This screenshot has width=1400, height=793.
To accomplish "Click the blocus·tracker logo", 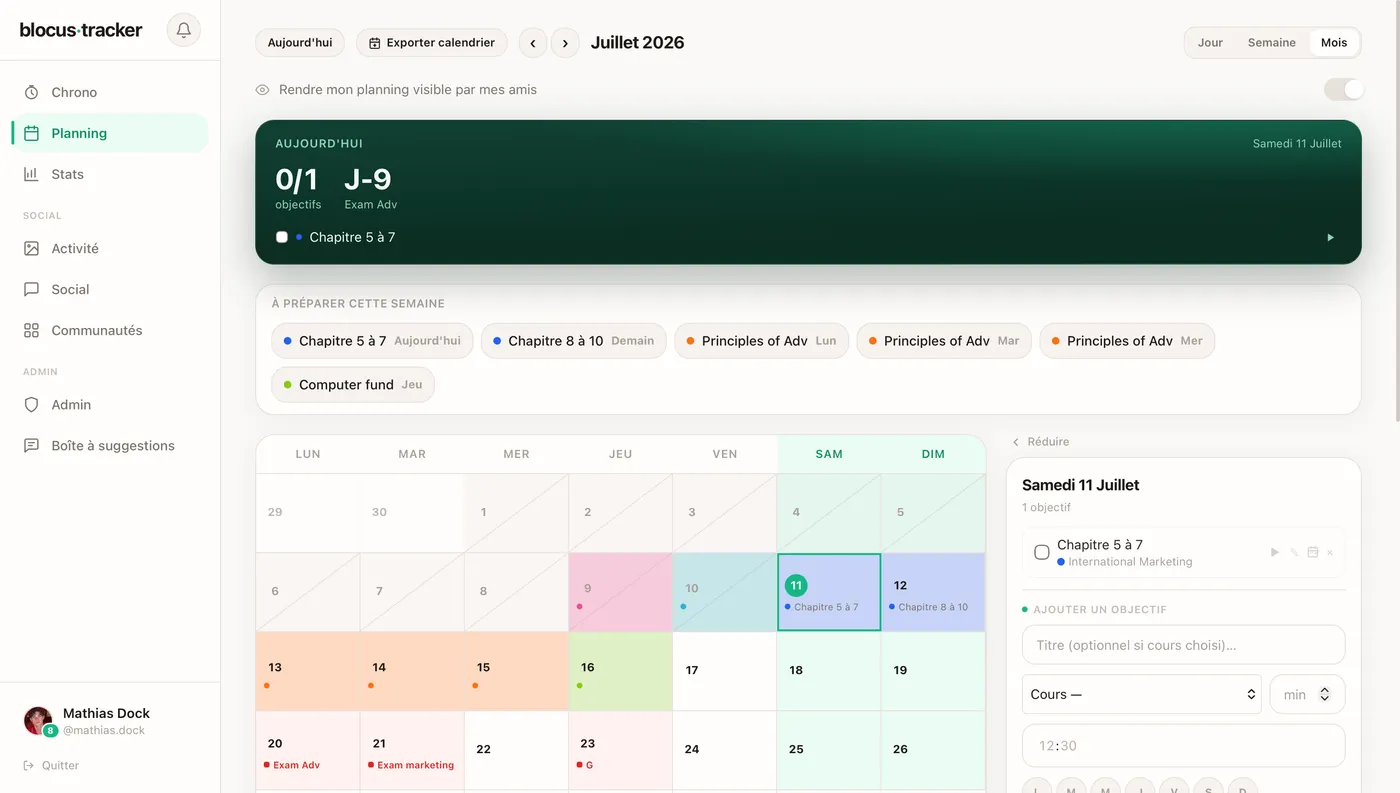I will click(x=81, y=30).
